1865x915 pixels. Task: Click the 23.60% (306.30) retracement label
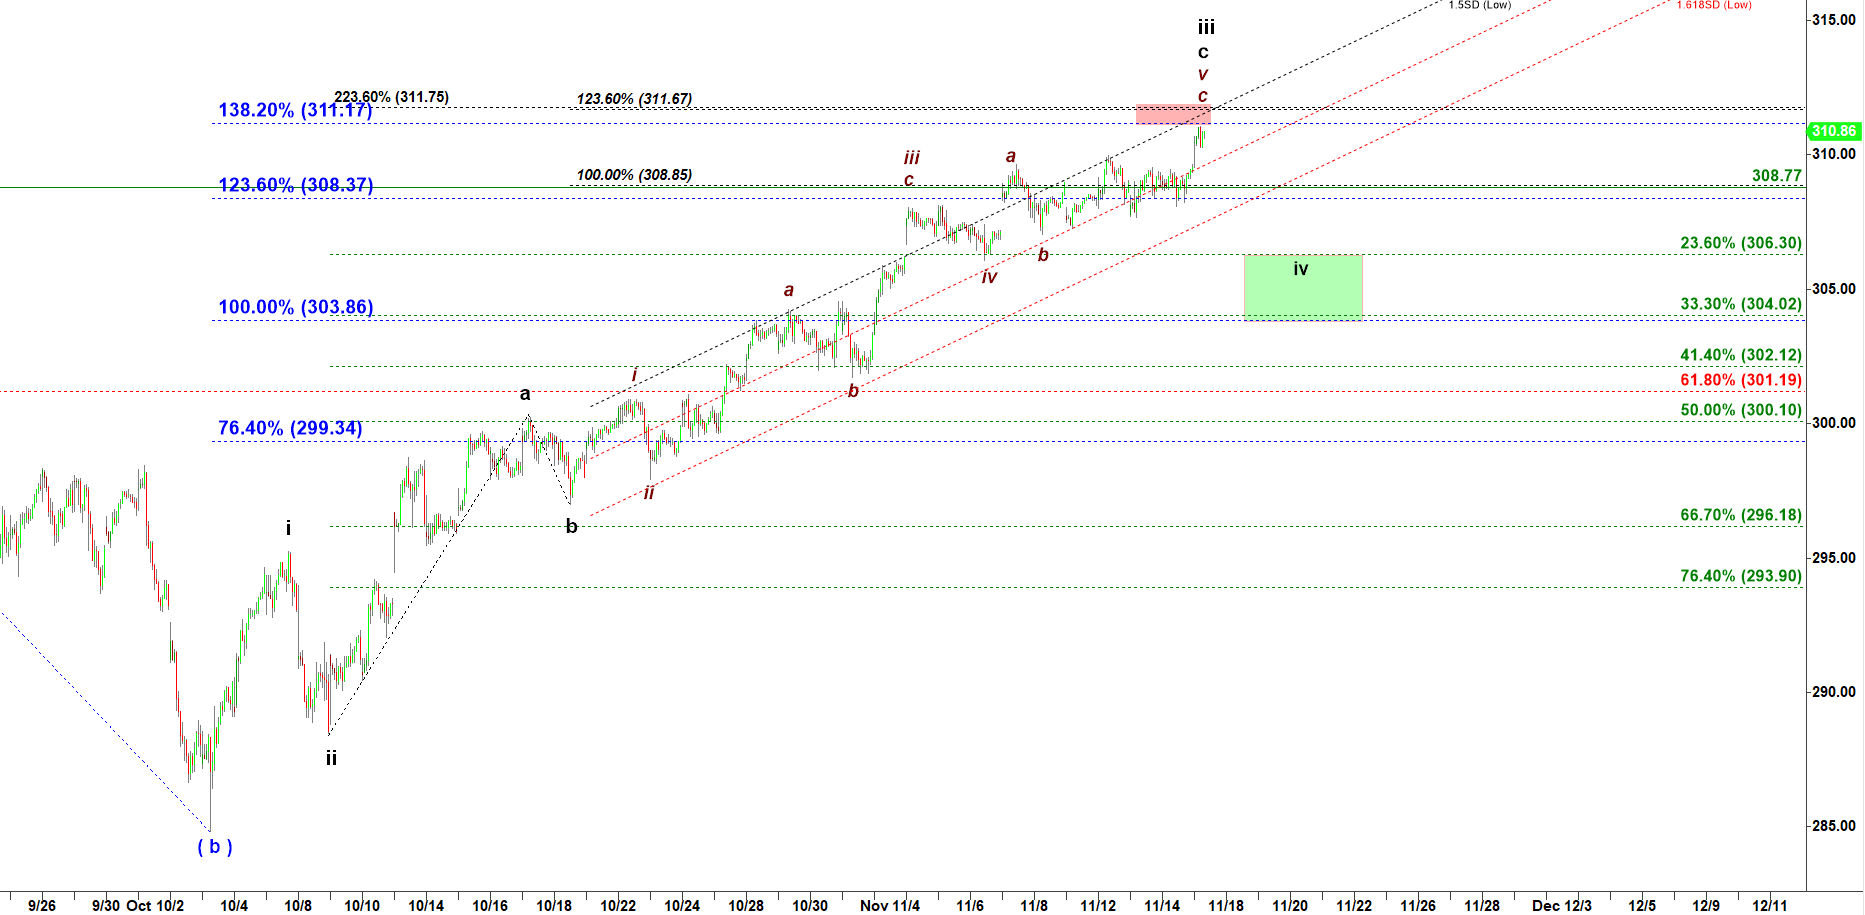click(x=1740, y=243)
